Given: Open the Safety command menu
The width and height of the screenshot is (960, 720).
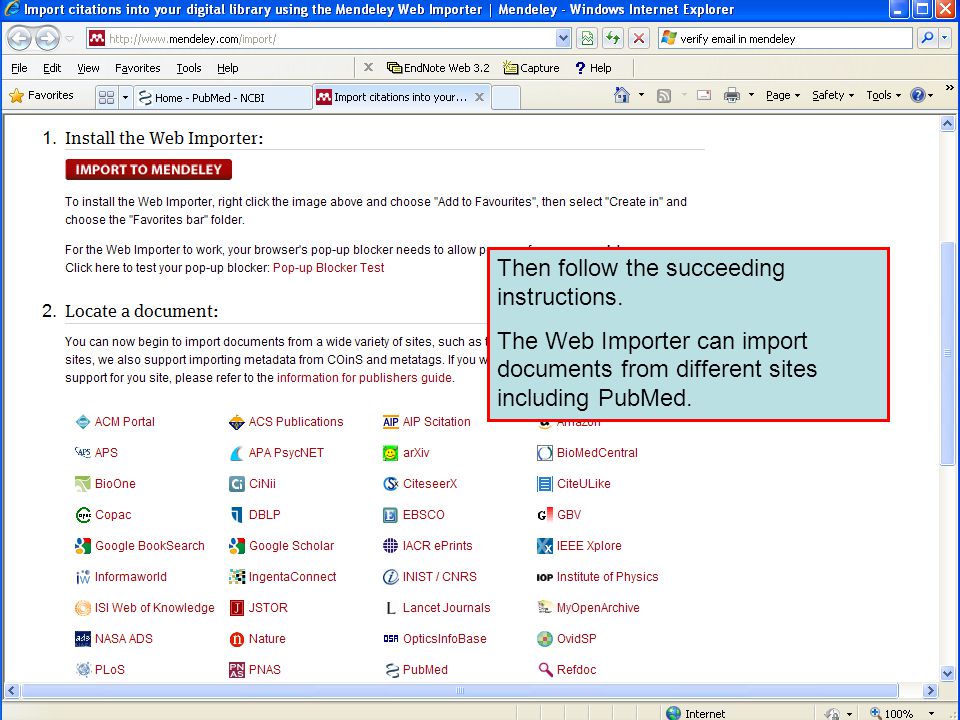Looking at the screenshot, I should [833, 96].
